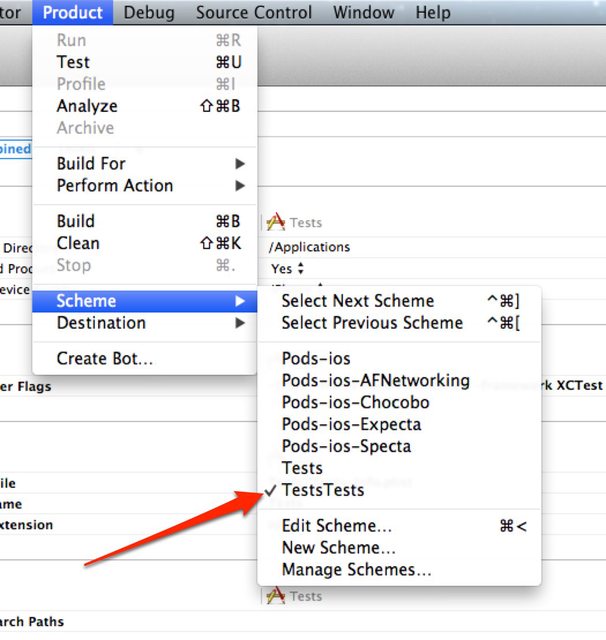The width and height of the screenshot is (606, 640).
Task: Choose Analyze from the Product menu
Action: (145, 106)
